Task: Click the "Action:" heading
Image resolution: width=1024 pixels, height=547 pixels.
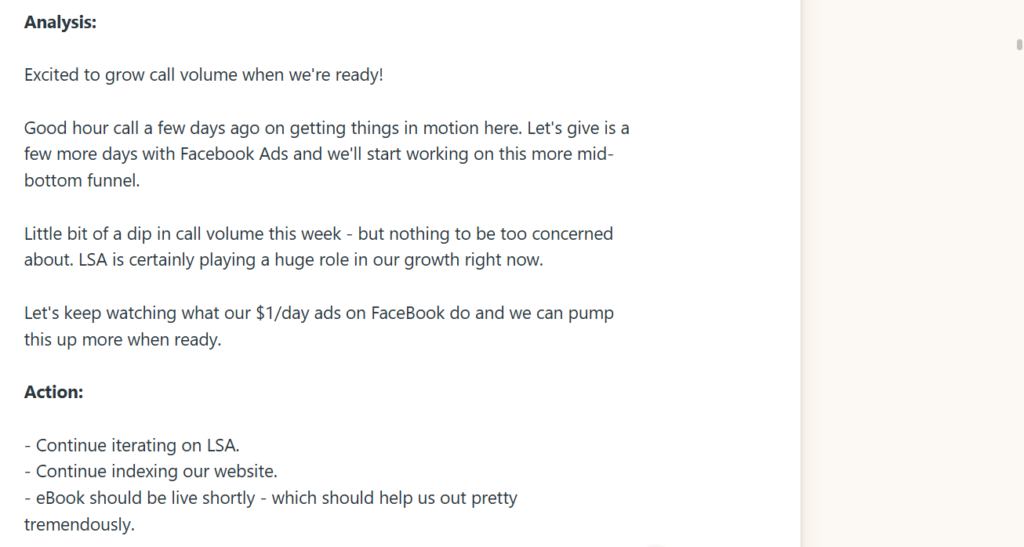Action: (x=53, y=392)
